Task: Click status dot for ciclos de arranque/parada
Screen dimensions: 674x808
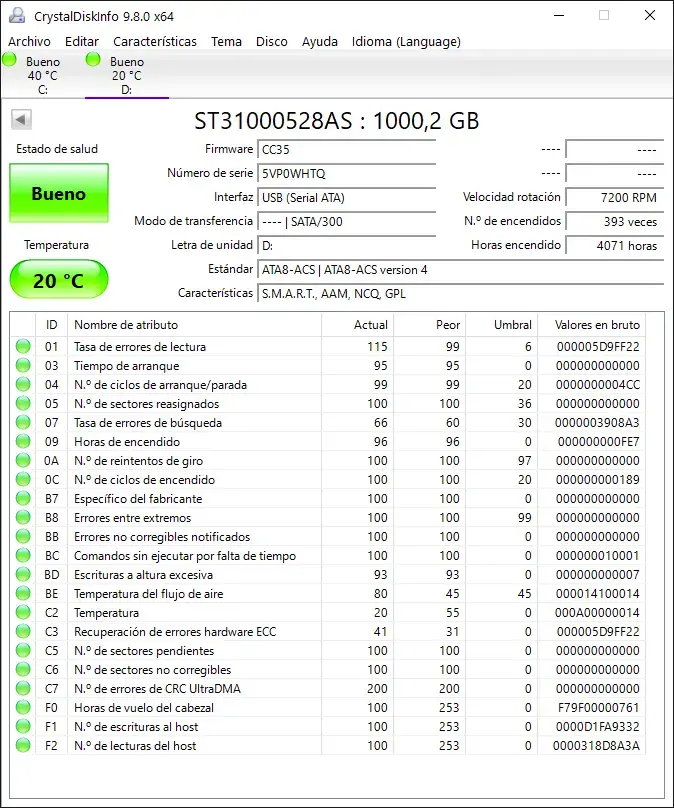Action: pyautogui.click(x=23, y=384)
